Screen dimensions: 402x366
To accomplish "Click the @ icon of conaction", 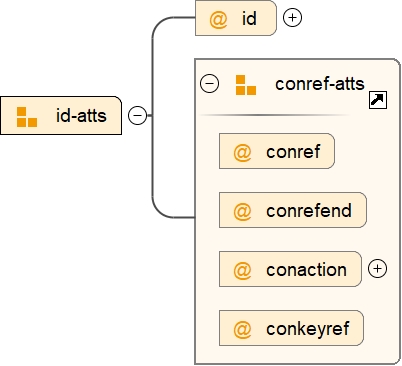I will pyautogui.click(x=242, y=270).
